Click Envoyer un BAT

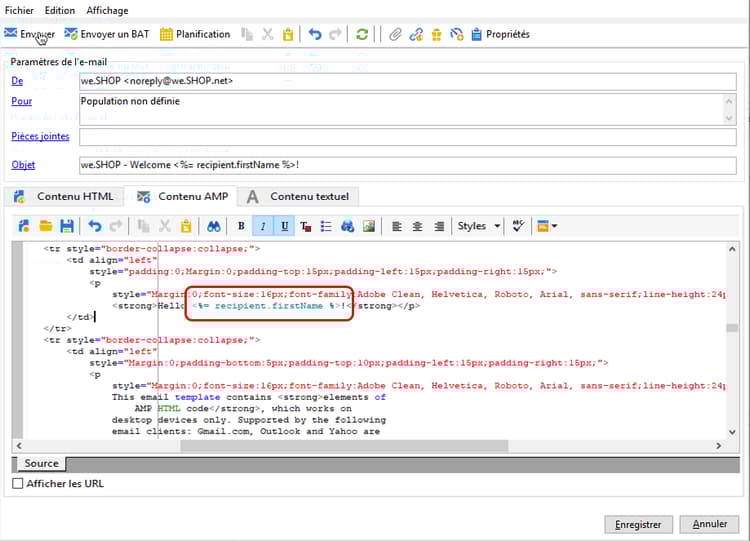click(107, 34)
